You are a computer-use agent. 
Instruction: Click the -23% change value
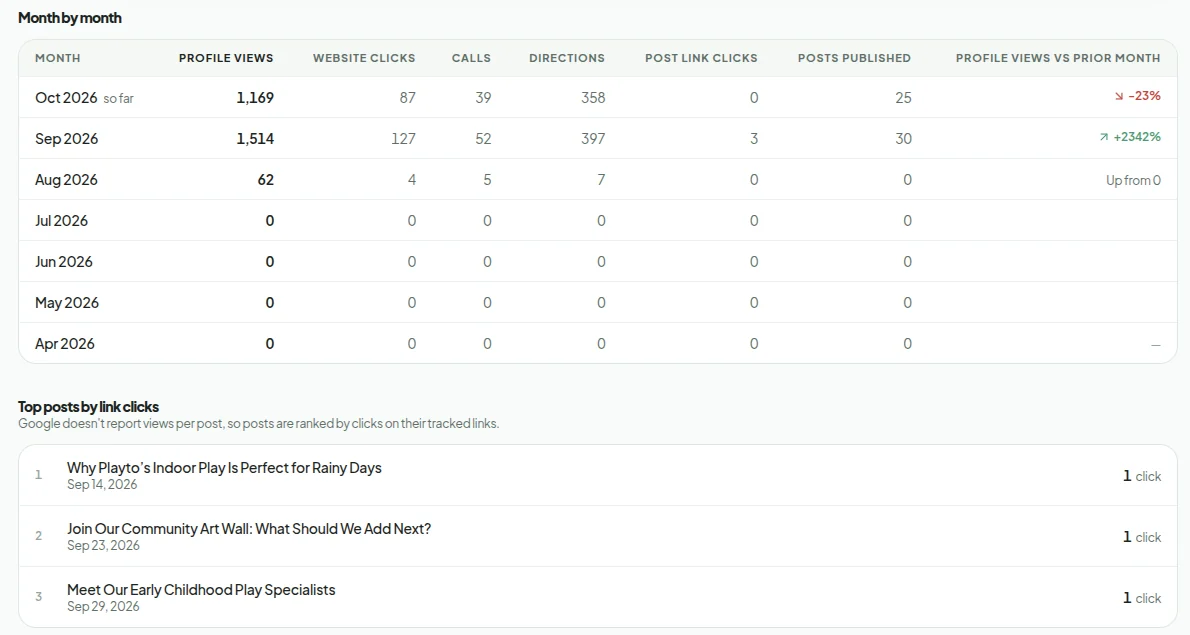click(1144, 96)
